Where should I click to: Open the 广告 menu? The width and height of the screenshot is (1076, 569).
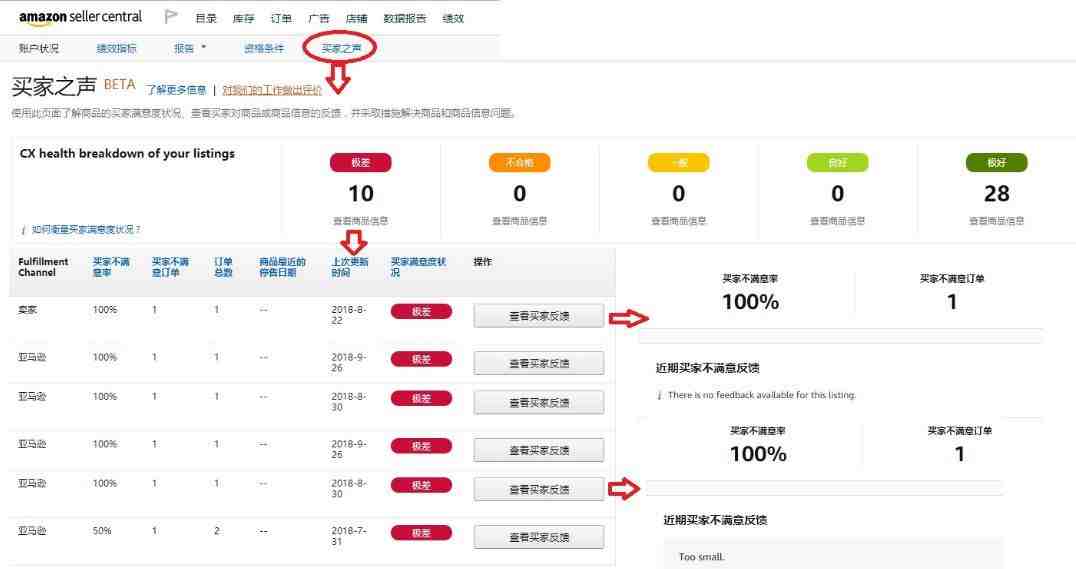[x=319, y=19]
